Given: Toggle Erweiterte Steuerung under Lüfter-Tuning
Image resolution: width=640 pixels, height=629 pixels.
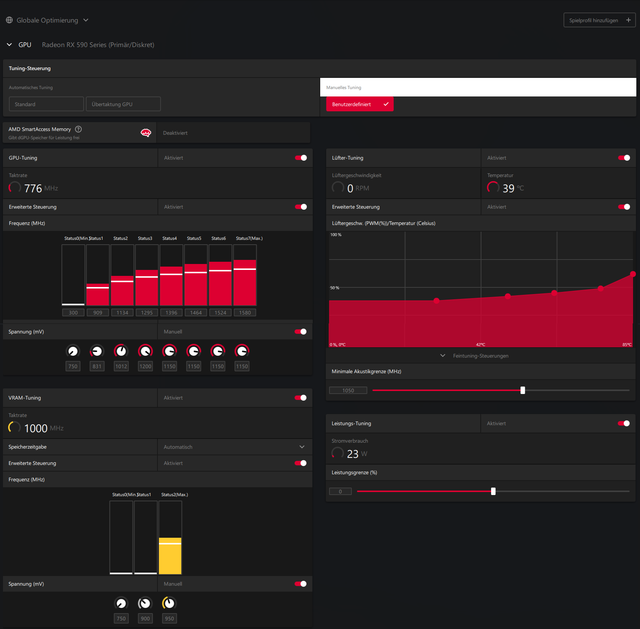Looking at the screenshot, I should click(x=624, y=207).
